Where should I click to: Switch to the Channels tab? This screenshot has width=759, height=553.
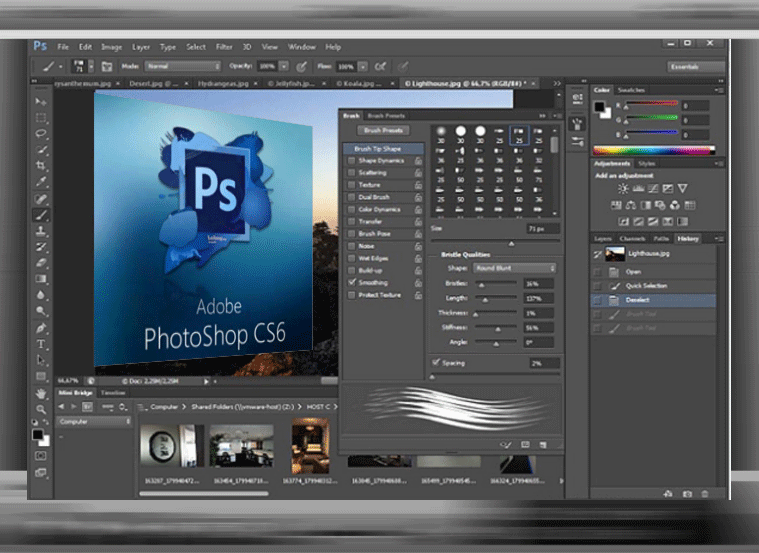pyautogui.click(x=632, y=239)
